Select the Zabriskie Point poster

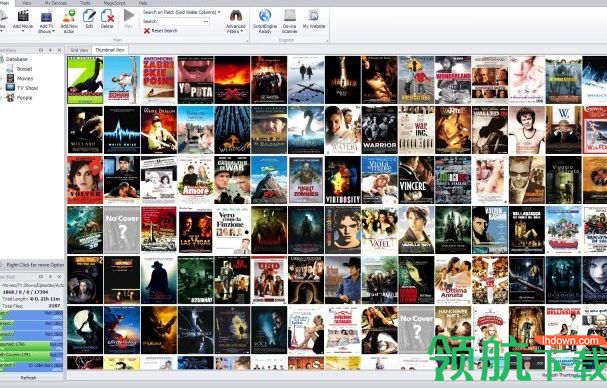[x=159, y=80]
